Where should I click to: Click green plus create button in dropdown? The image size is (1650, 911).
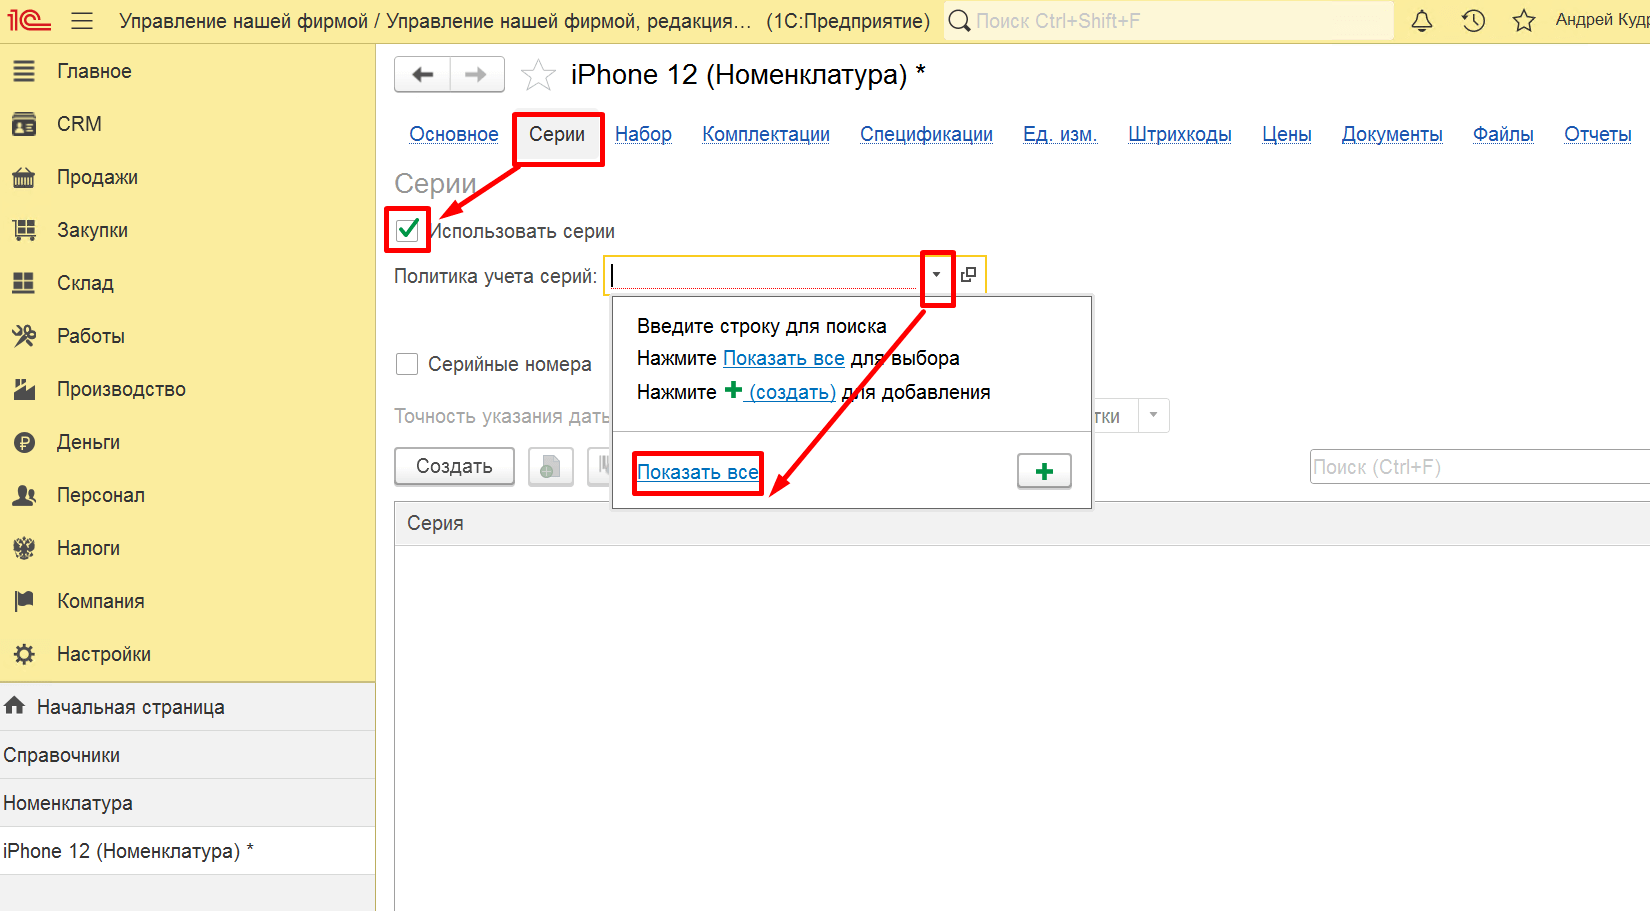click(x=1044, y=471)
